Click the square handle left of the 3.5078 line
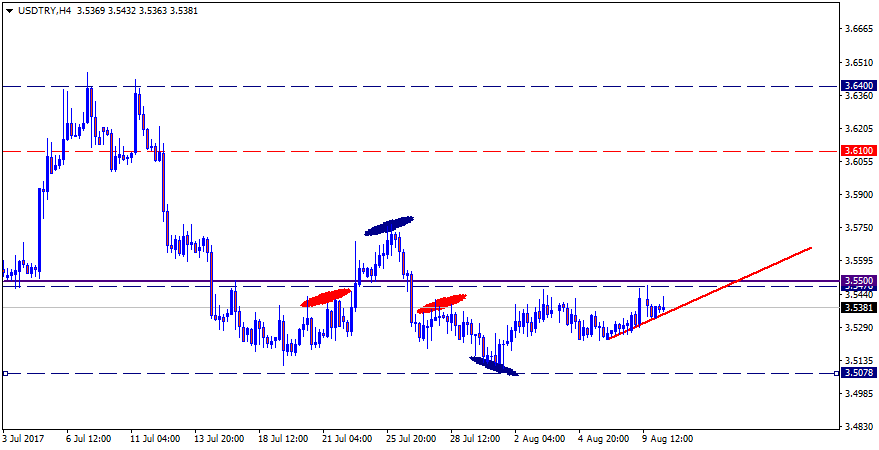 [5, 373]
